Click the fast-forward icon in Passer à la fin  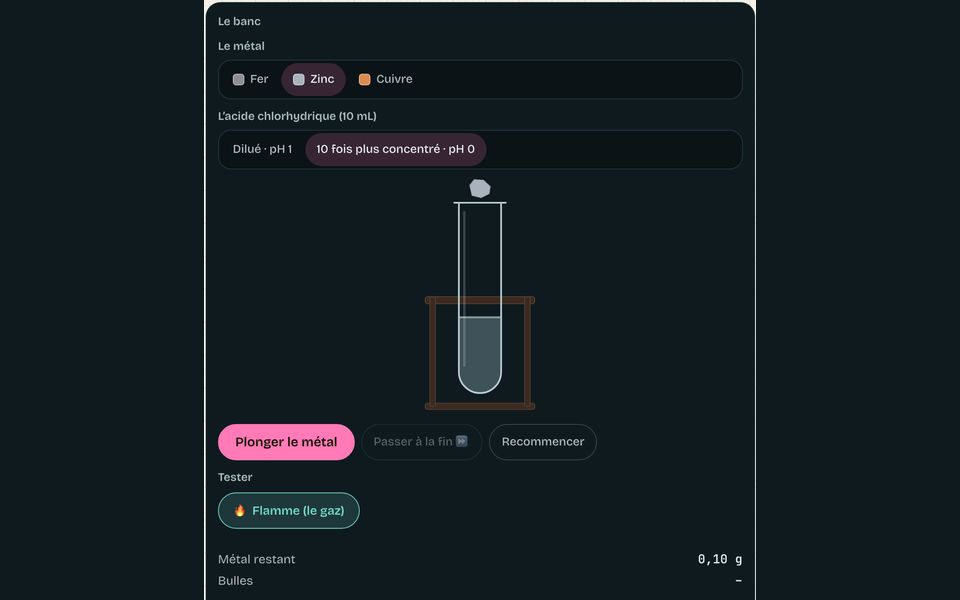(x=462, y=441)
